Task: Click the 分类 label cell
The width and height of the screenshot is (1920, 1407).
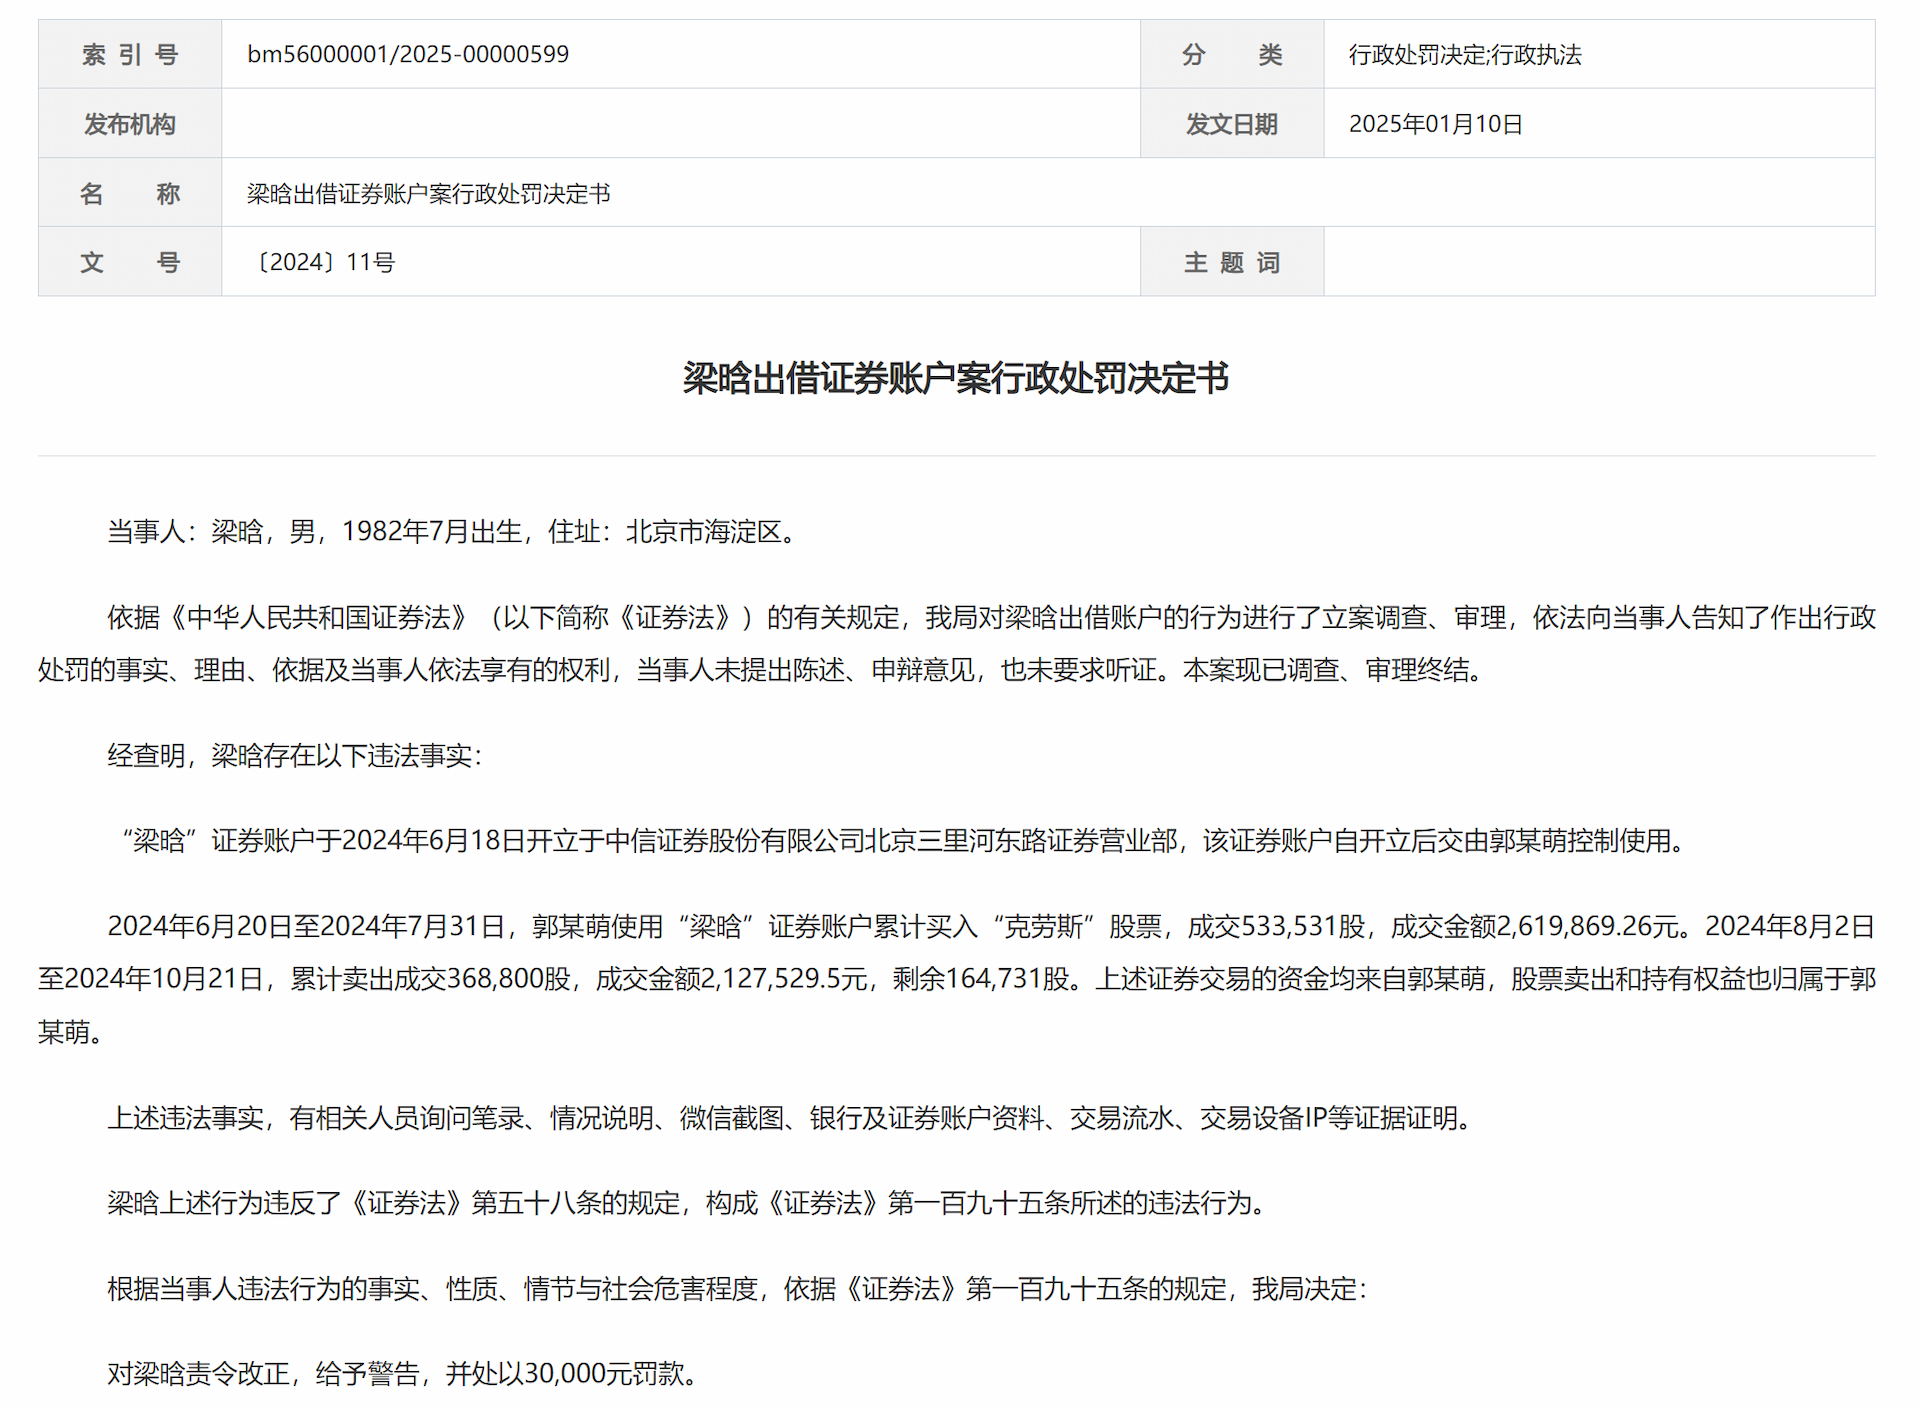Action: coord(1231,54)
